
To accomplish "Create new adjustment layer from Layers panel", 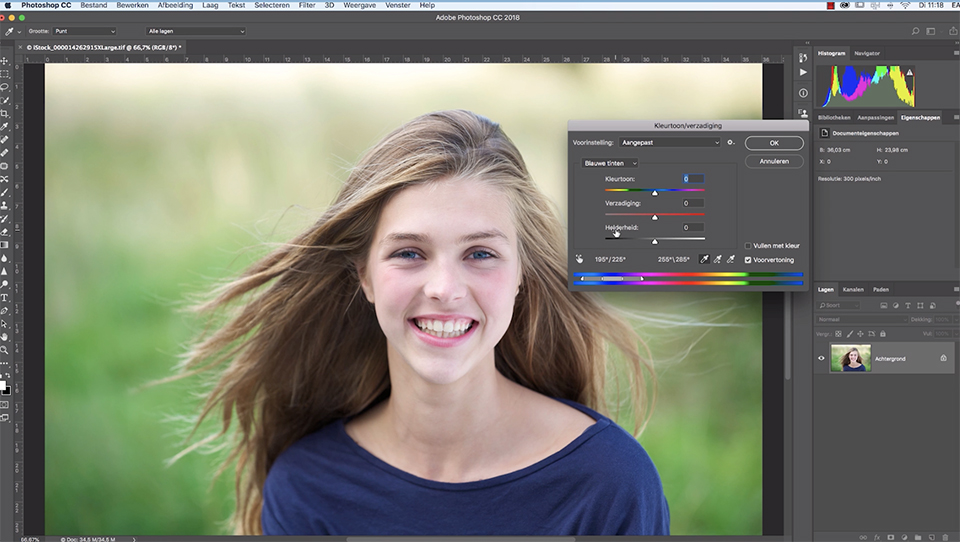I will point(904,537).
